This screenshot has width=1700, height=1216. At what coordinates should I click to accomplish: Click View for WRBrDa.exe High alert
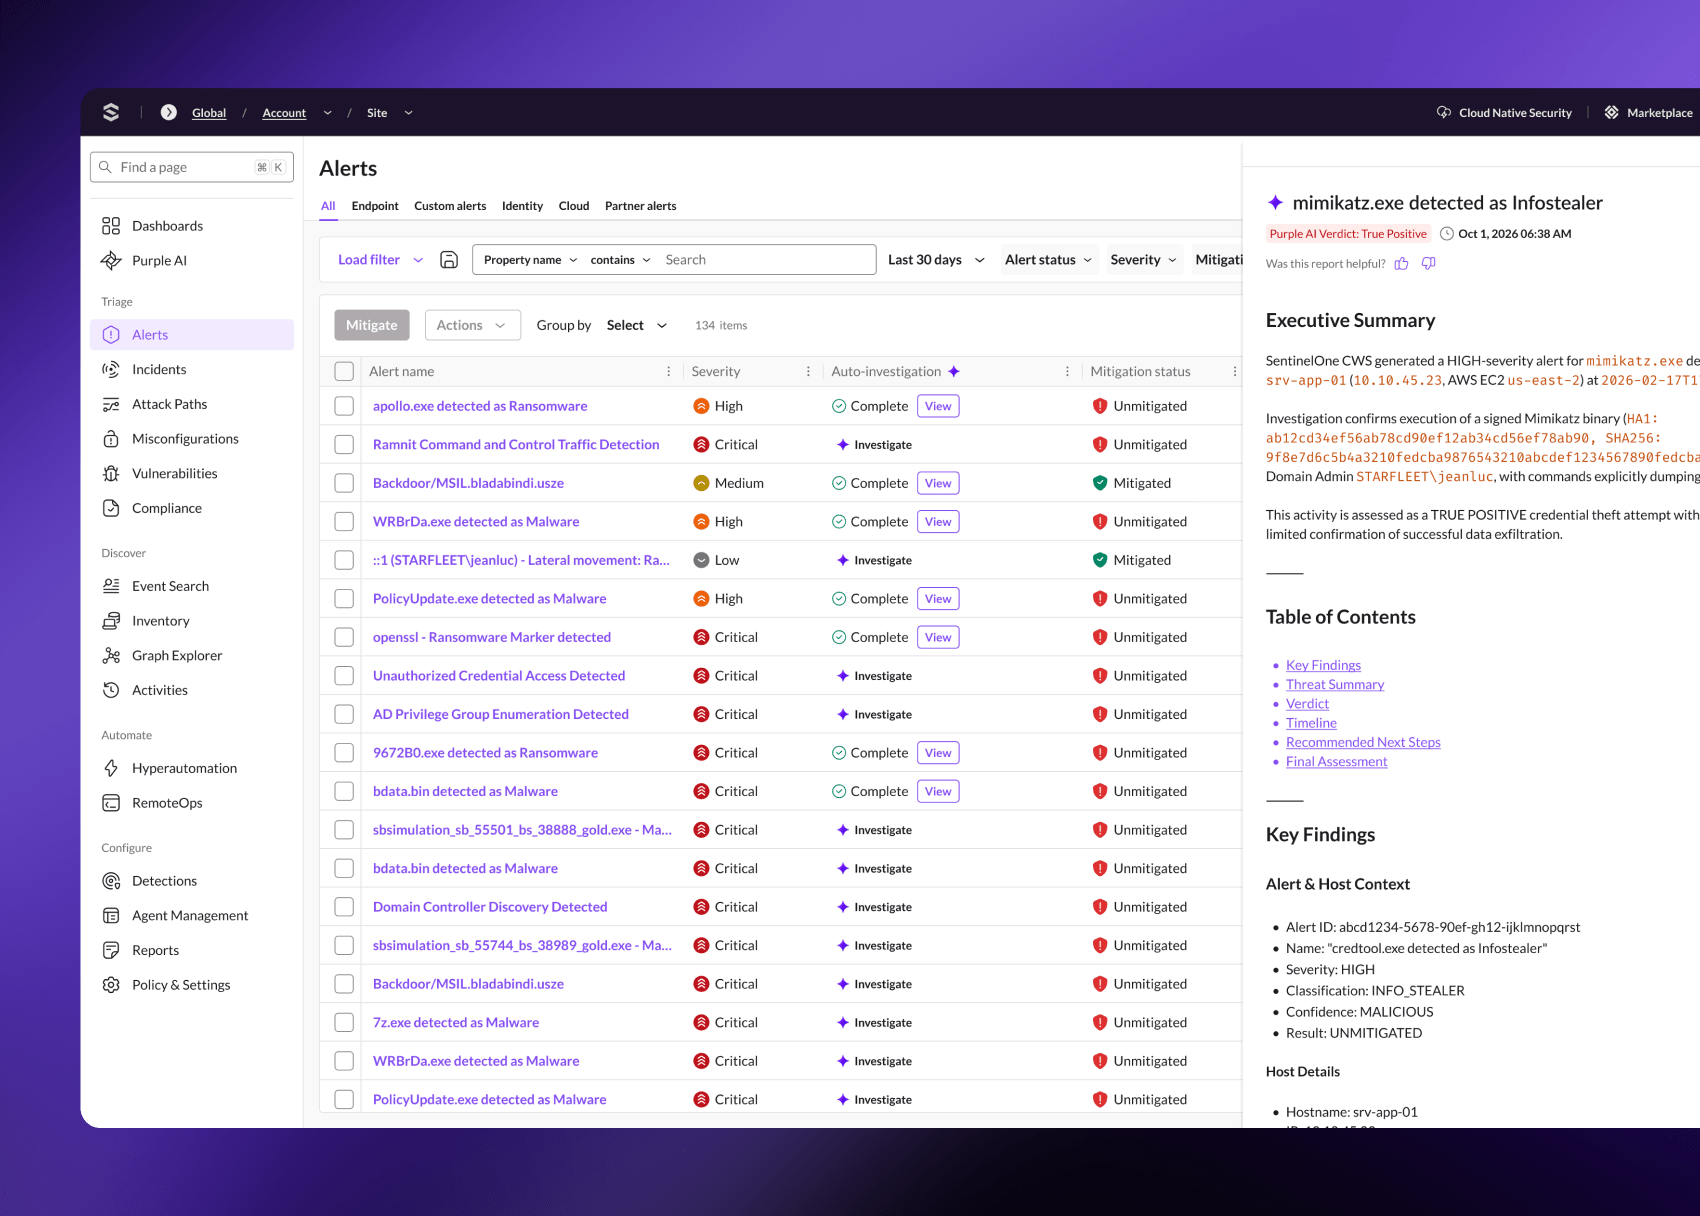click(x=937, y=522)
